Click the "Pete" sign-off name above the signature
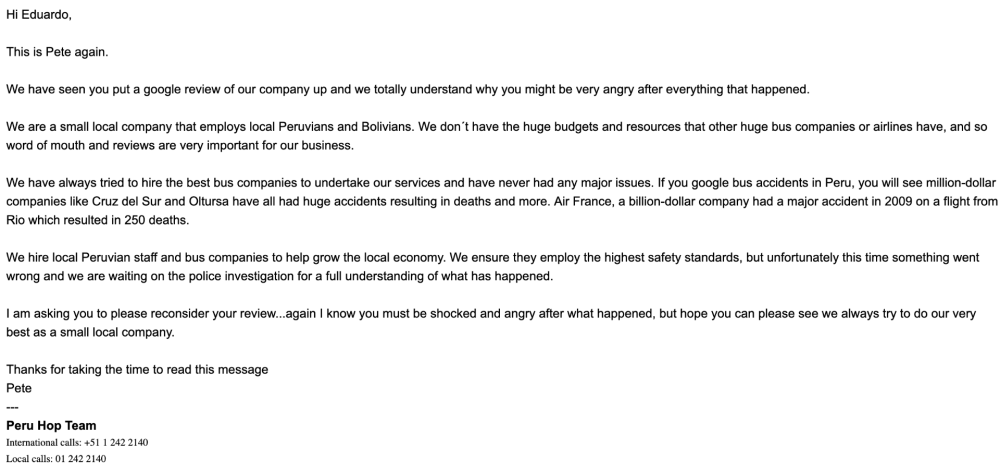 click(20, 387)
